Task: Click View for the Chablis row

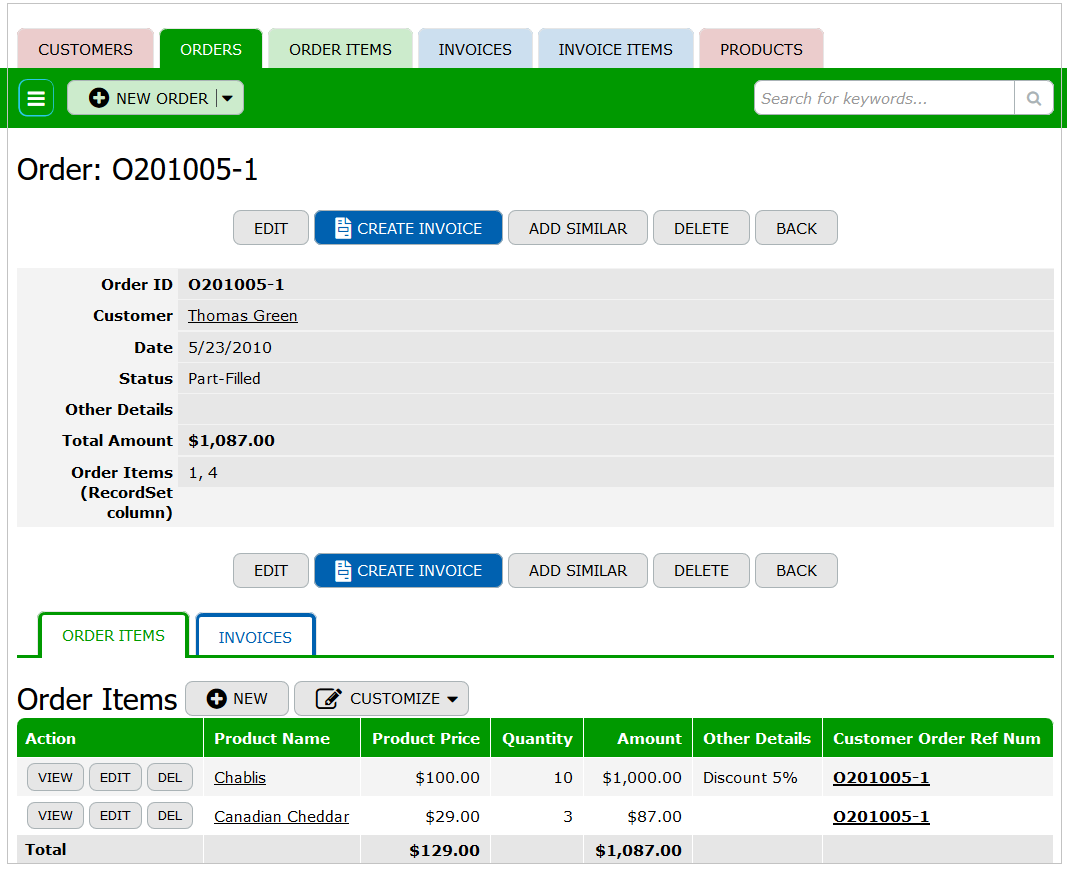Action: tap(55, 777)
